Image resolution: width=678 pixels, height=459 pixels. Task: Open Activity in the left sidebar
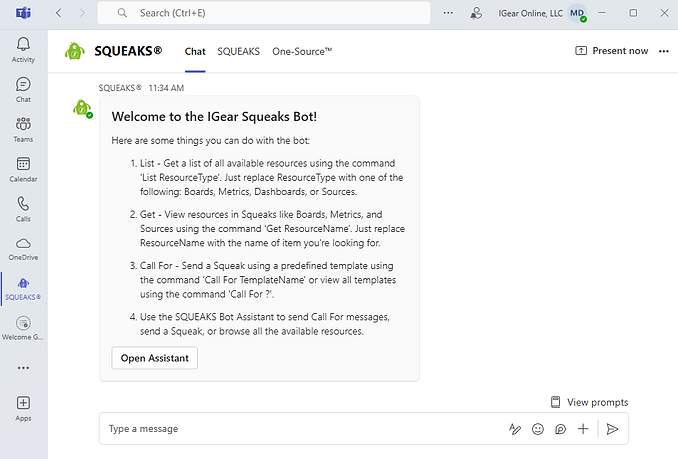click(x=23, y=49)
